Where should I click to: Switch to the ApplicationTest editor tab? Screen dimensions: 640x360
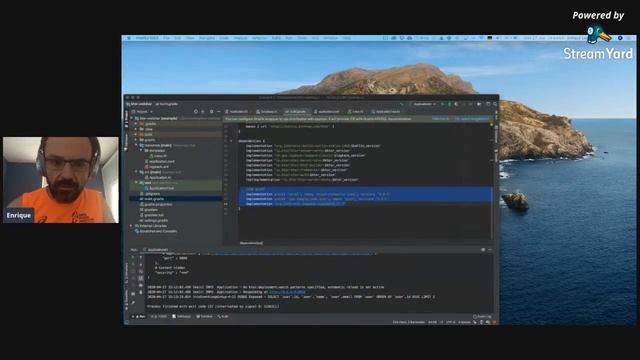point(386,111)
